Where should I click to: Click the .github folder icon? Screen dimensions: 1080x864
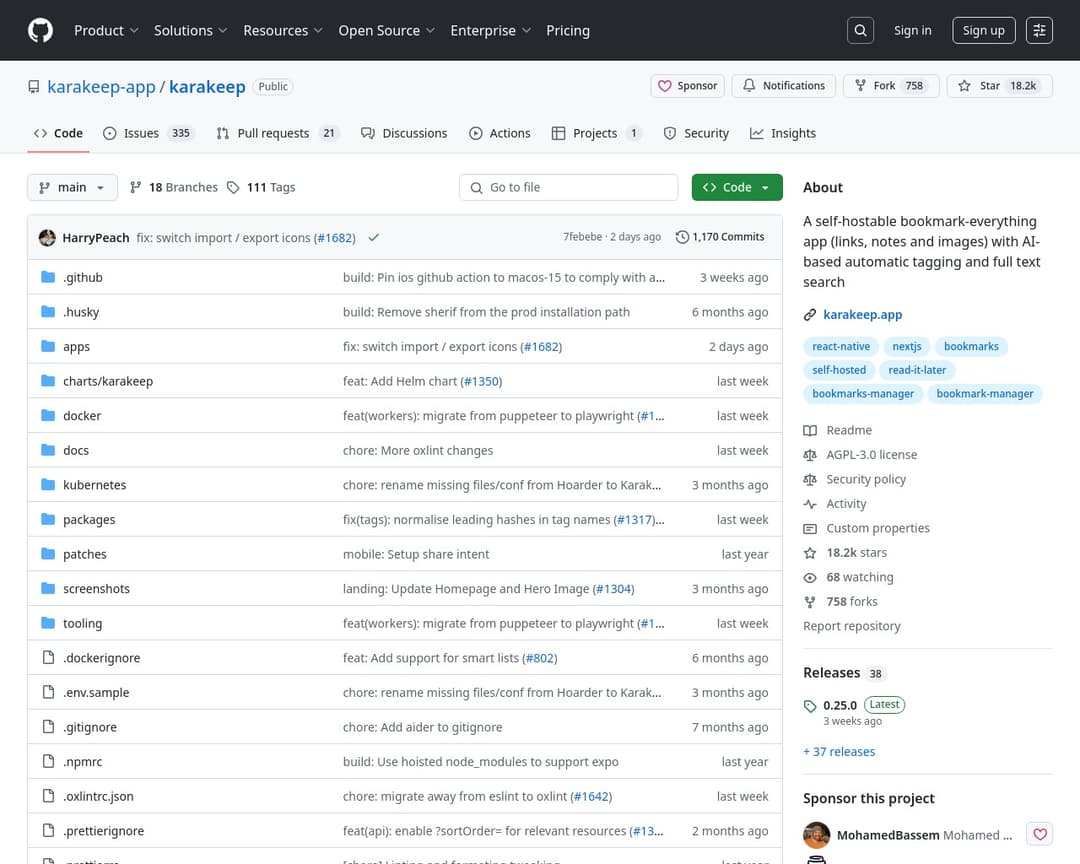point(48,277)
